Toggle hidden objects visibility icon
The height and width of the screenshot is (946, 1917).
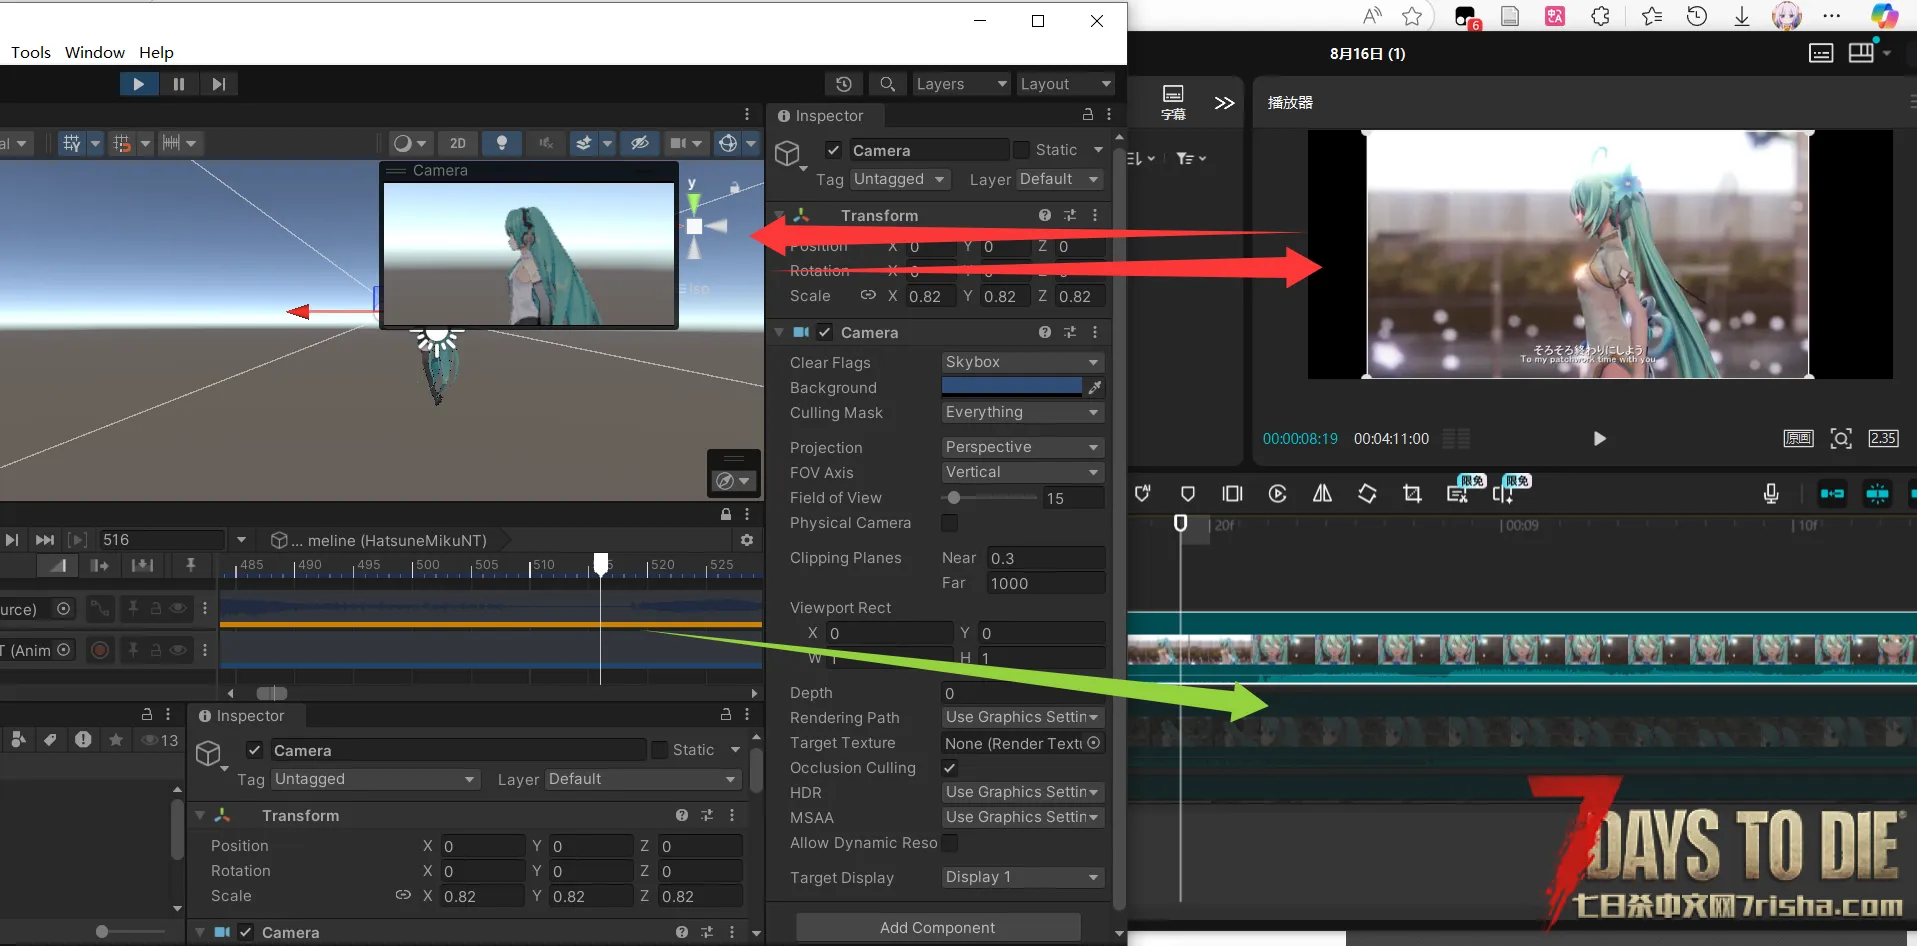[x=640, y=143]
